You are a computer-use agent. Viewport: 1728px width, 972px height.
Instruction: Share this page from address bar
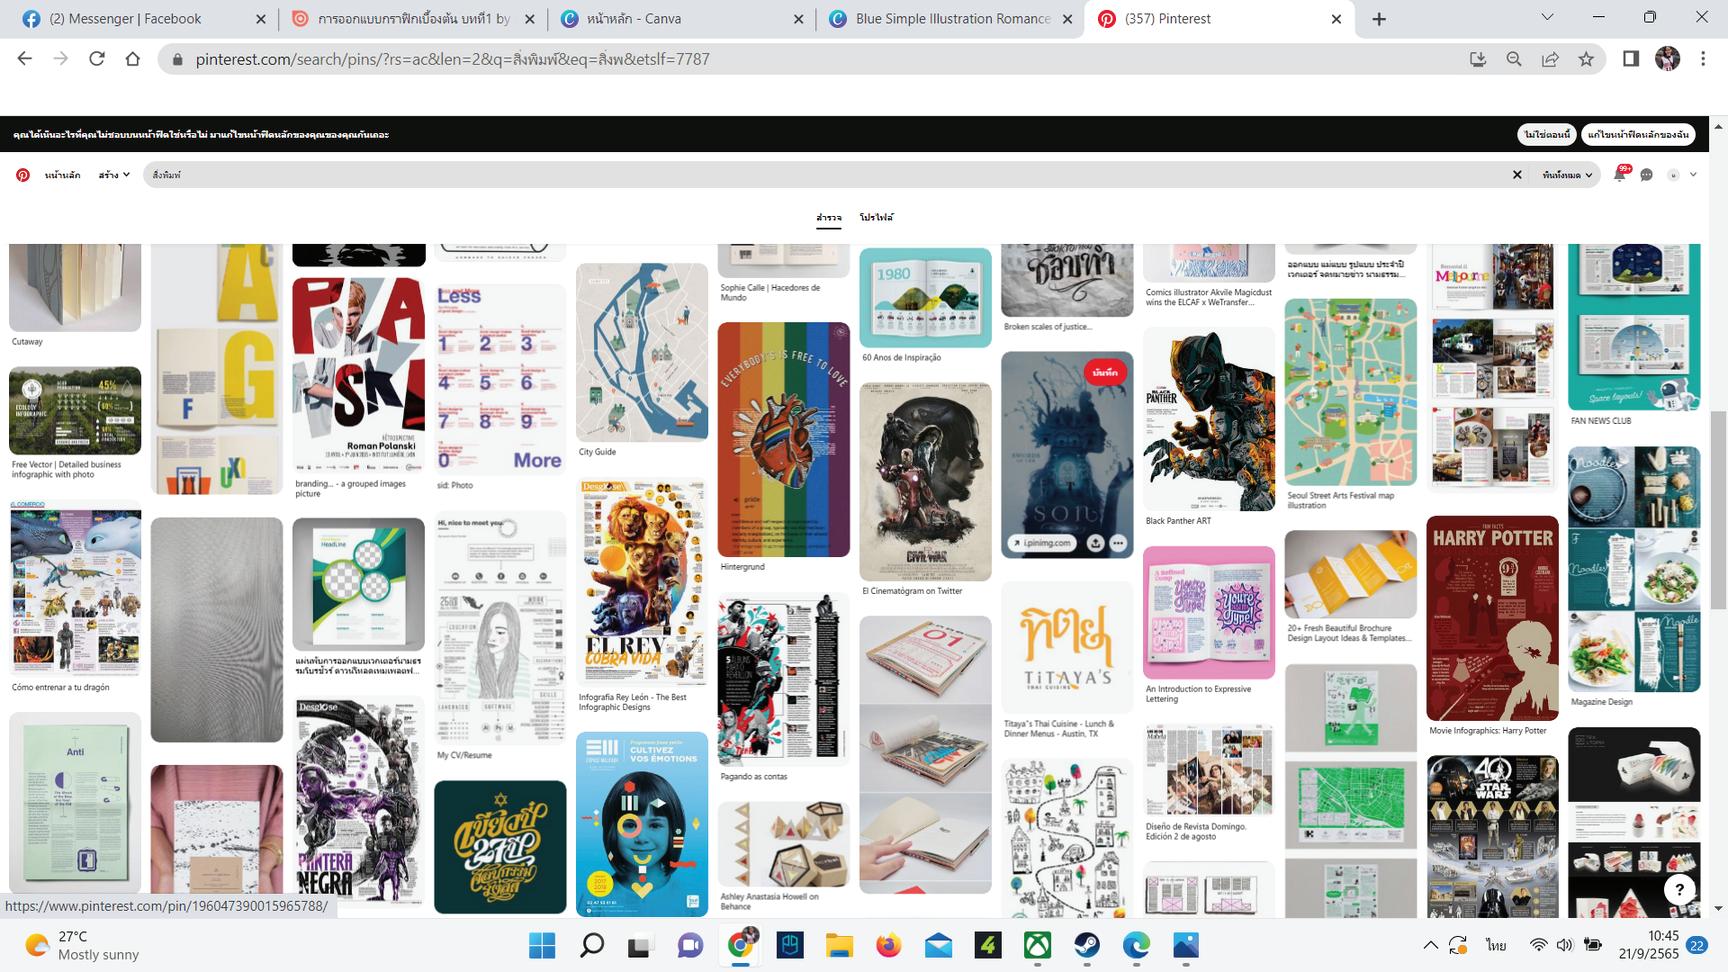pyautogui.click(x=1550, y=59)
